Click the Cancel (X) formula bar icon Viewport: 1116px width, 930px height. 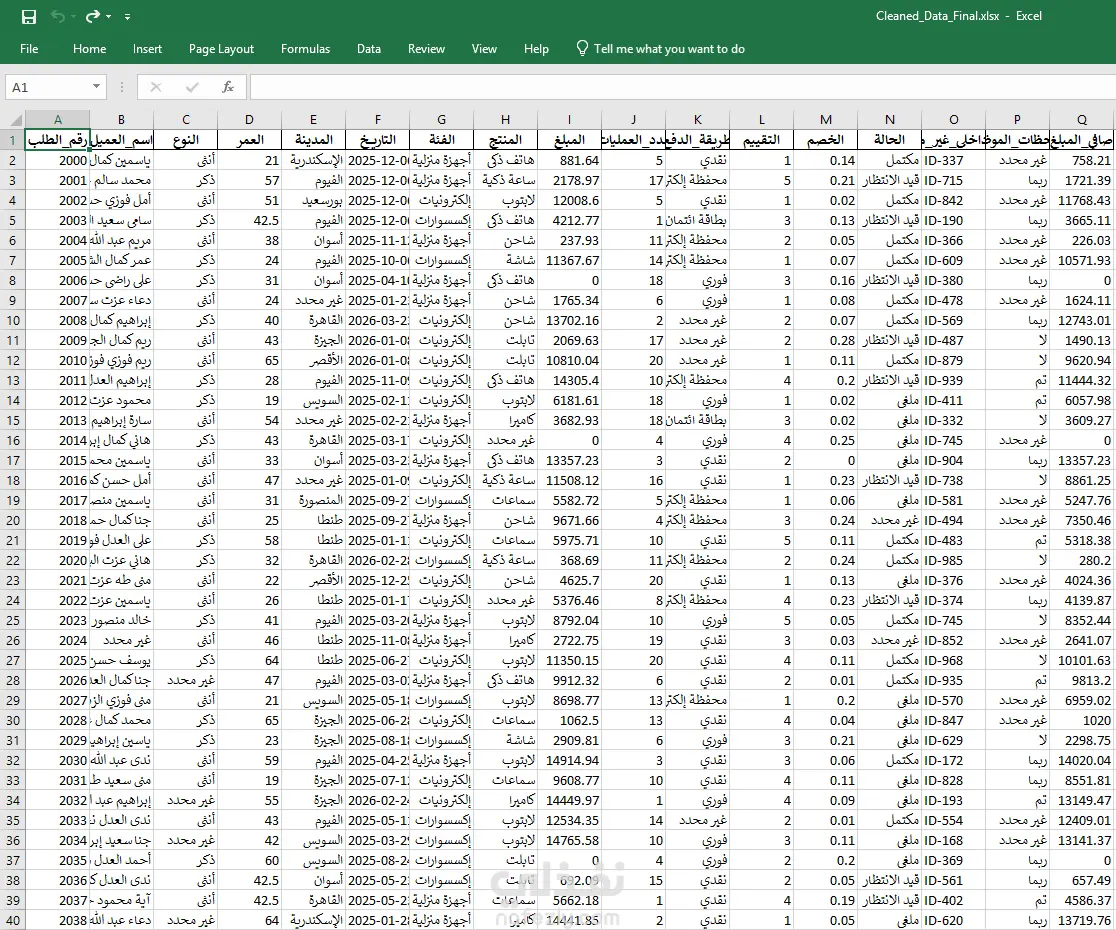click(156, 88)
